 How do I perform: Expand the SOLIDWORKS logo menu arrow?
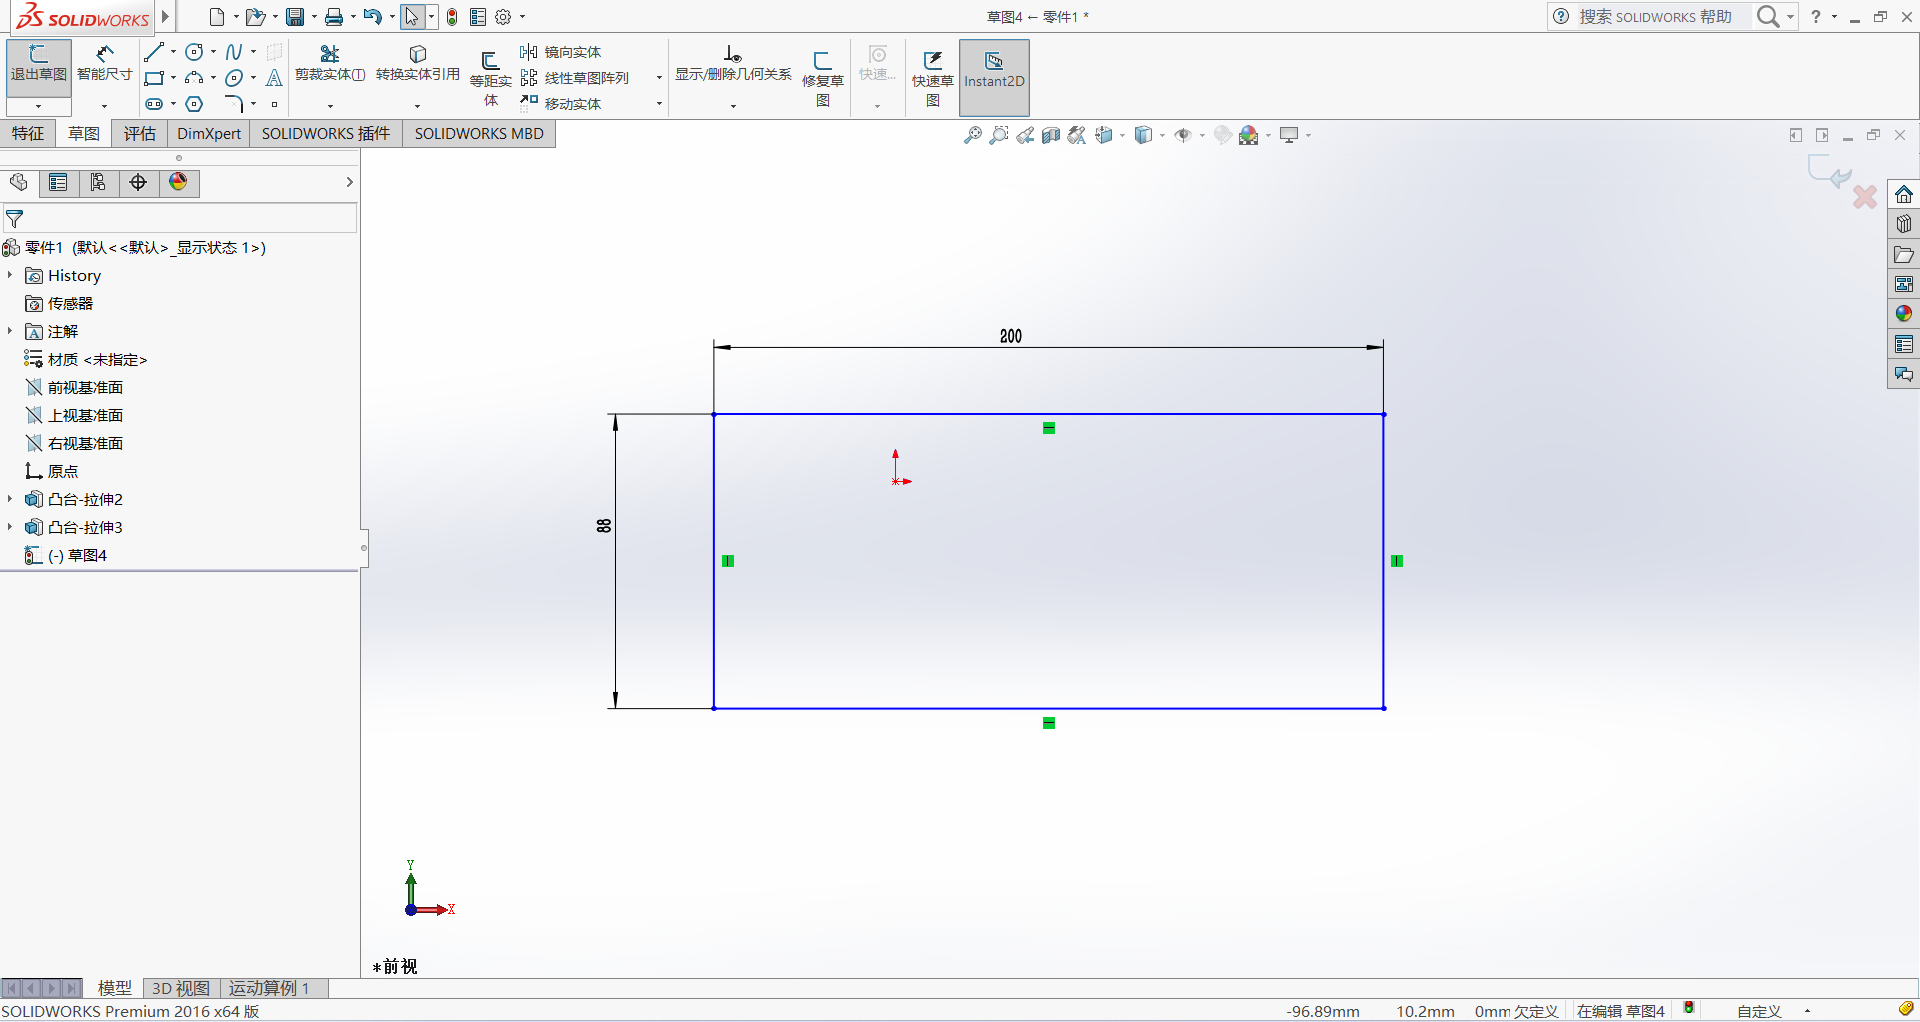coord(165,17)
